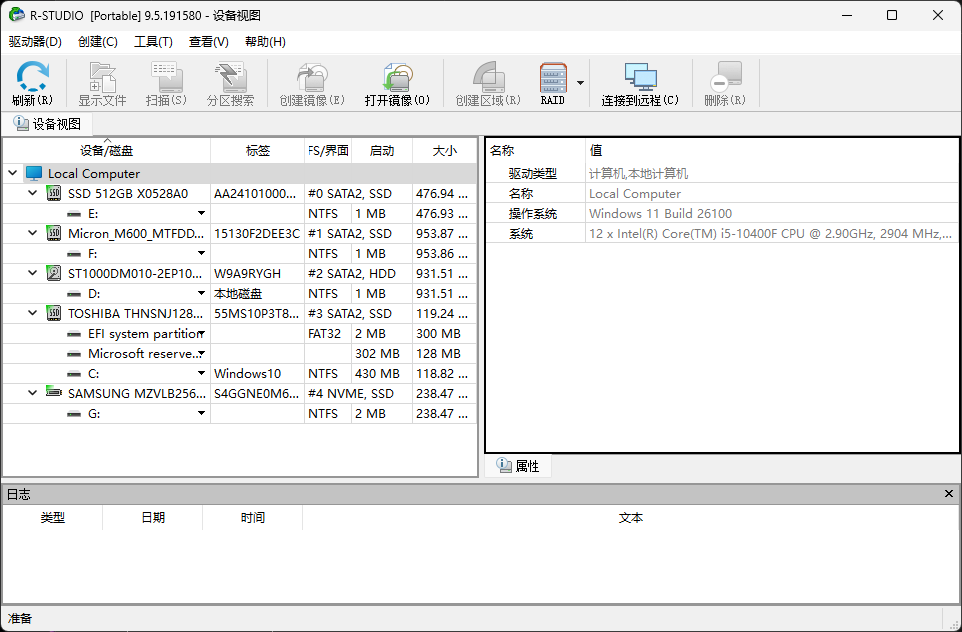Open the View (查看) menu
This screenshot has width=962, height=632.
coord(209,42)
